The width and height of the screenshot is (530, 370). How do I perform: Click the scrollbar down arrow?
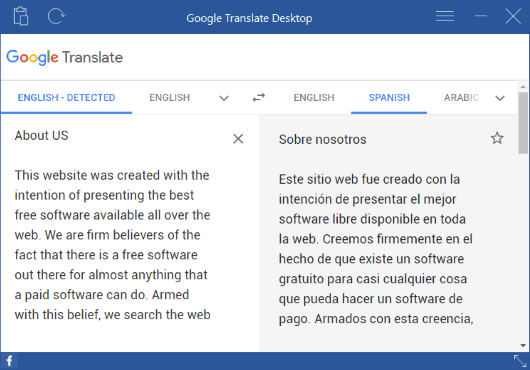(523, 345)
